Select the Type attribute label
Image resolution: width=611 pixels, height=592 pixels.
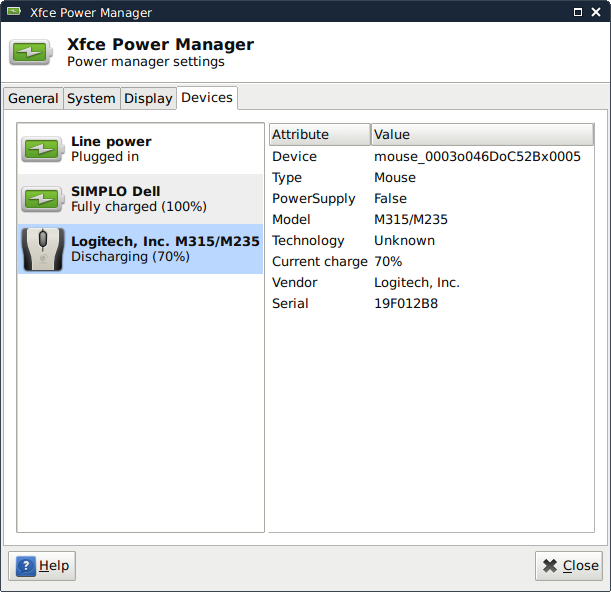point(287,178)
